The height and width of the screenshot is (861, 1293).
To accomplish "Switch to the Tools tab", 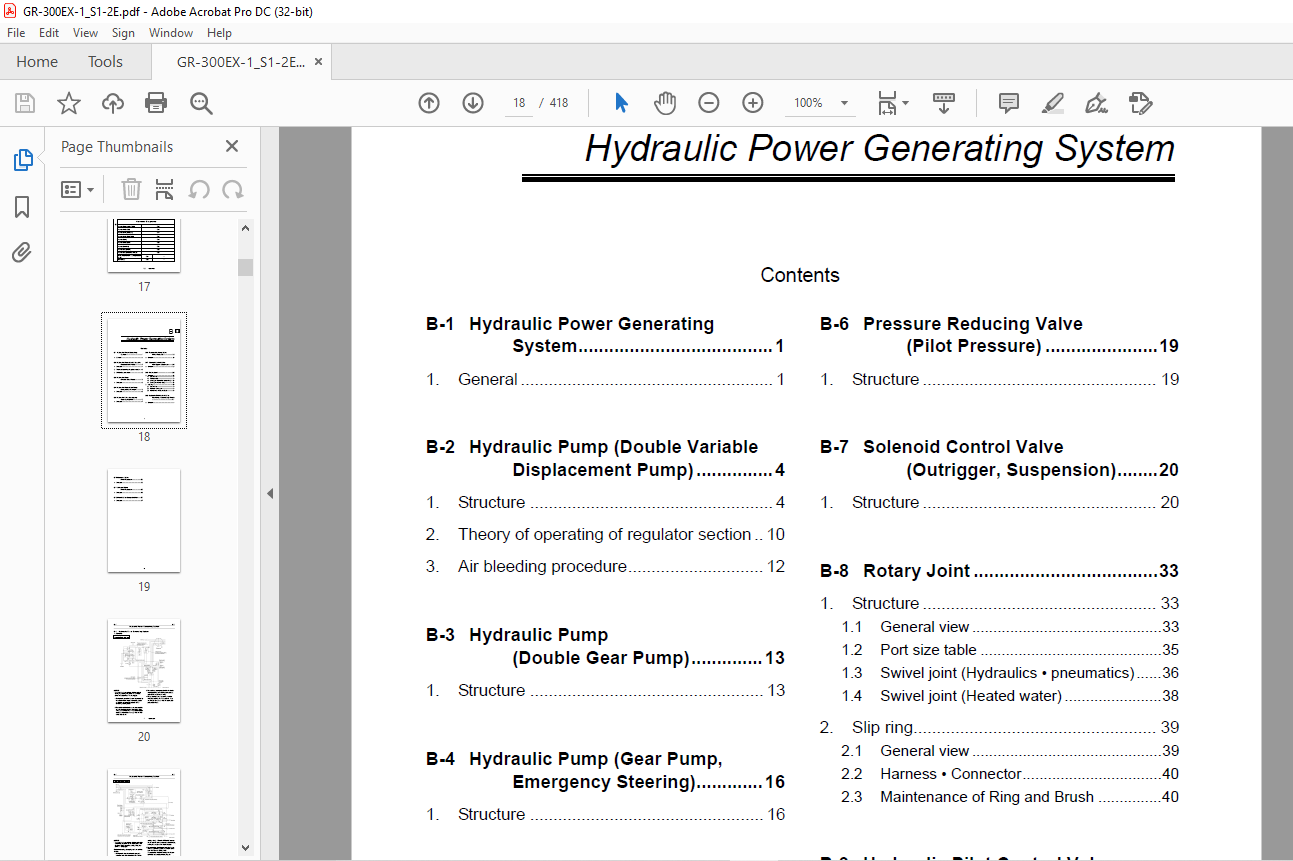I will (x=105, y=62).
